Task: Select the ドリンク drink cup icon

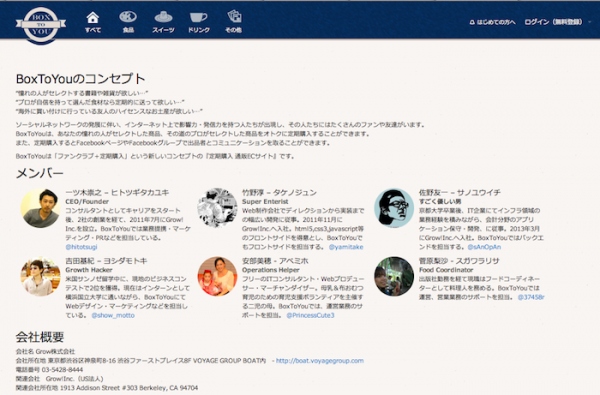Action: [x=199, y=22]
